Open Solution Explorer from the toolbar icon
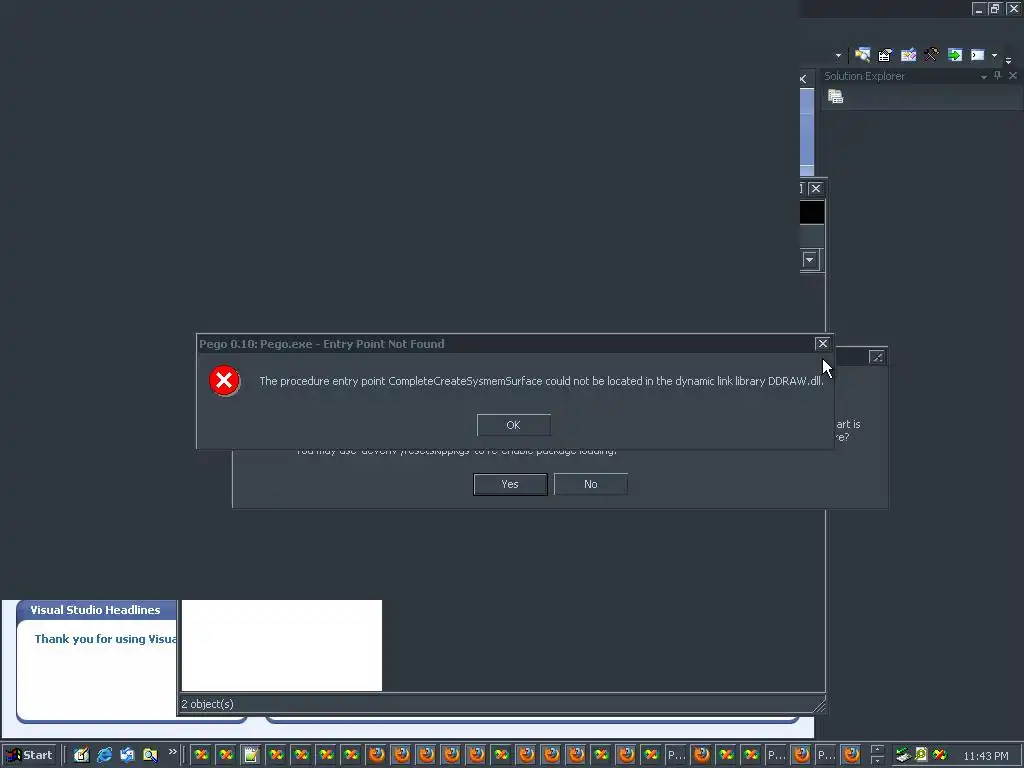1024x768 pixels. pos(862,55)
